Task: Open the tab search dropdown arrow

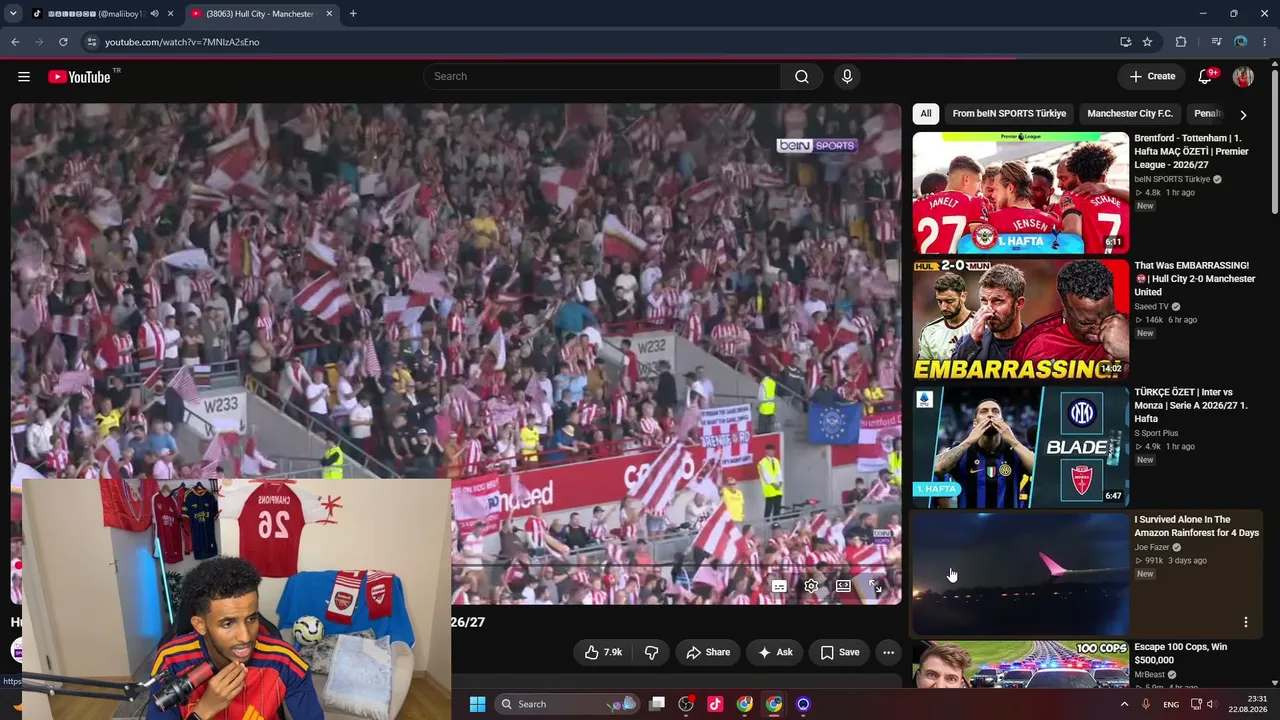Action: (x=13, y=14)
